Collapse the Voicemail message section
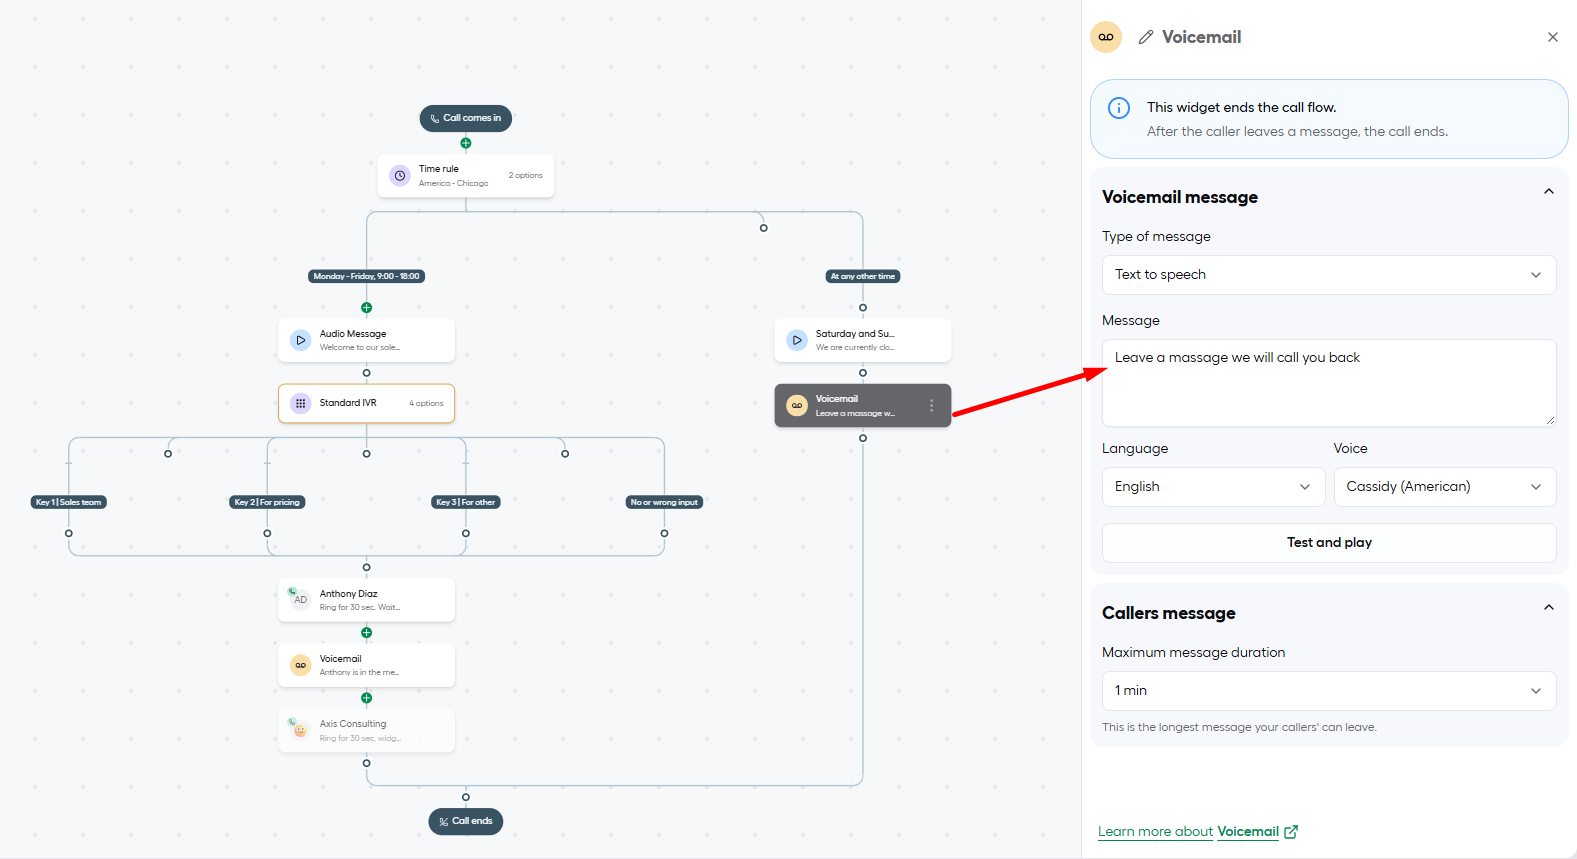 [1549, 192]
